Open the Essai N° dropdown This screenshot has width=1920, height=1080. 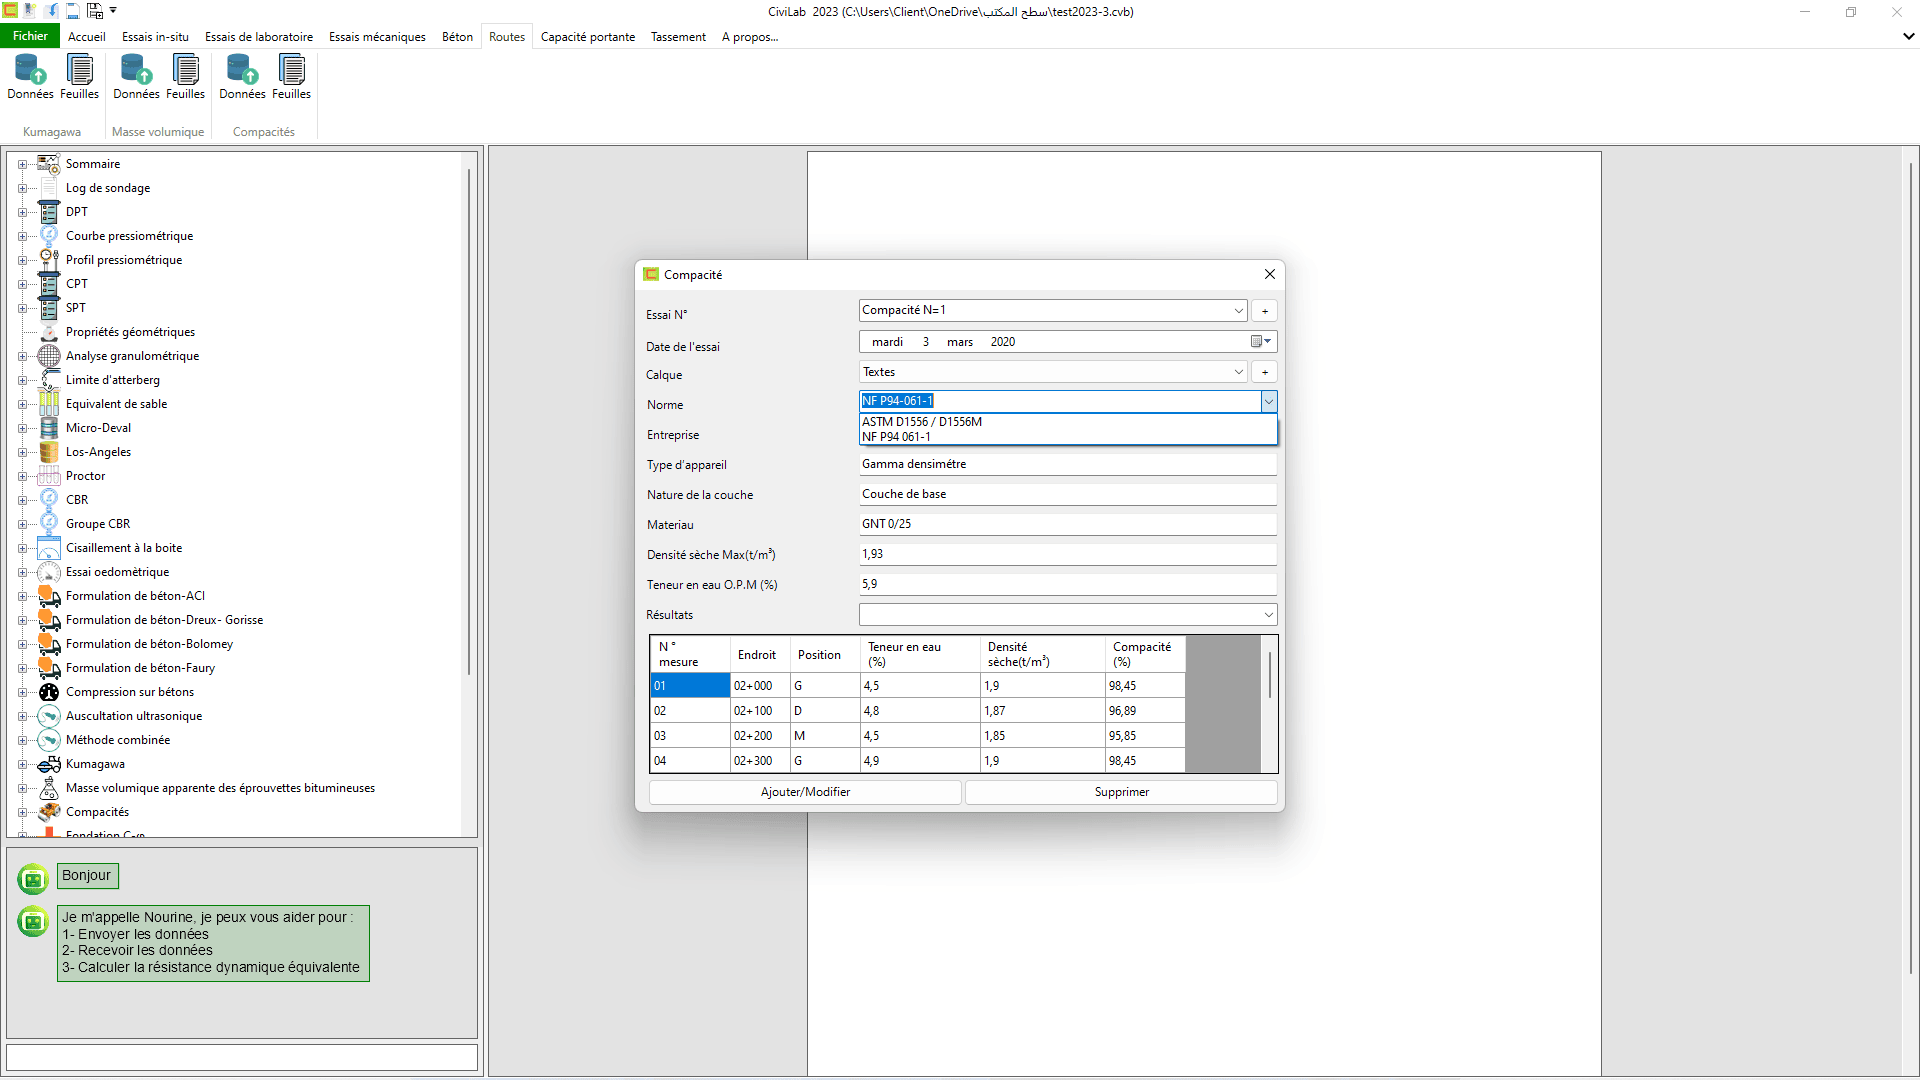pos(1238,311)
